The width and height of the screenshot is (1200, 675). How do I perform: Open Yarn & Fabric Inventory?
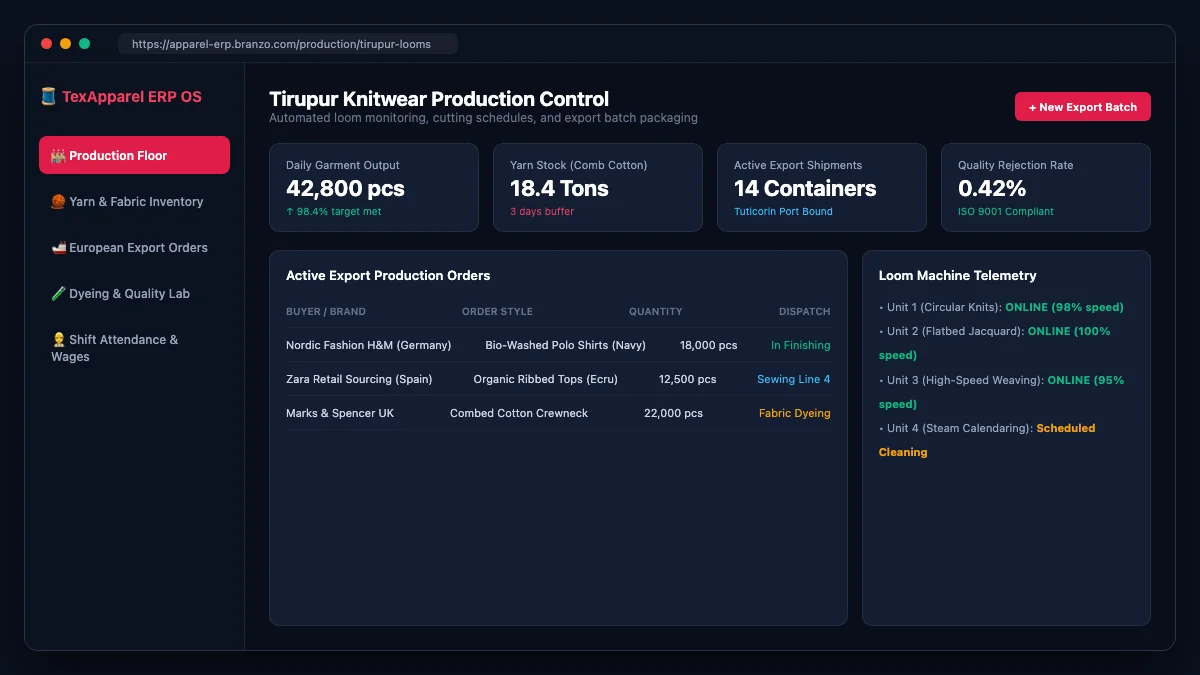pos(134,201)
